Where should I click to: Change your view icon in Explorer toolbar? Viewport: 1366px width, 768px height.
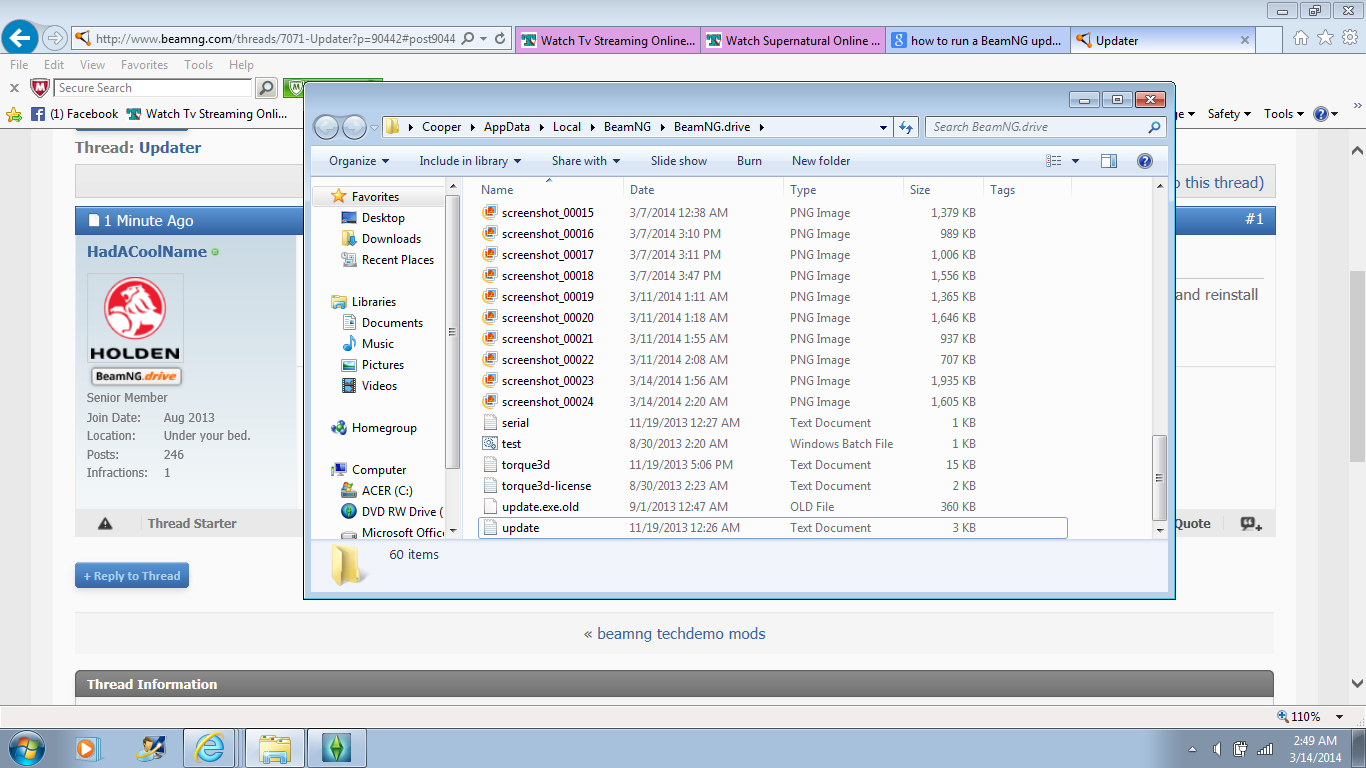(1053, 161)
